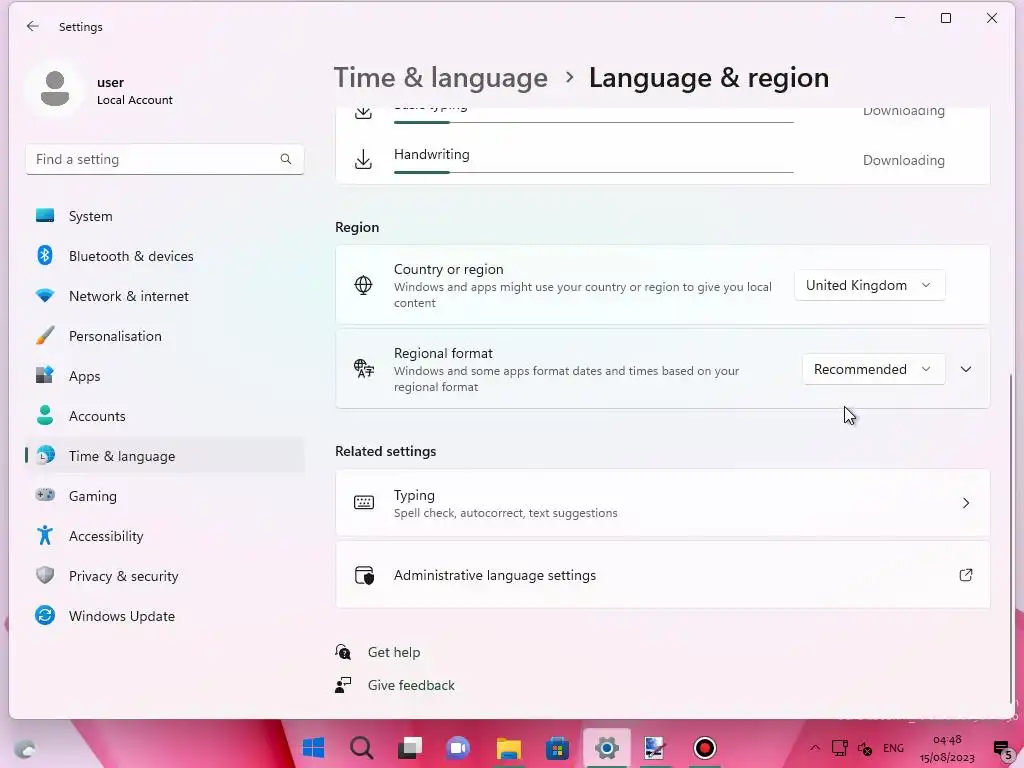
Task: Click the muted volume tray icon
Action: point(865,748)
